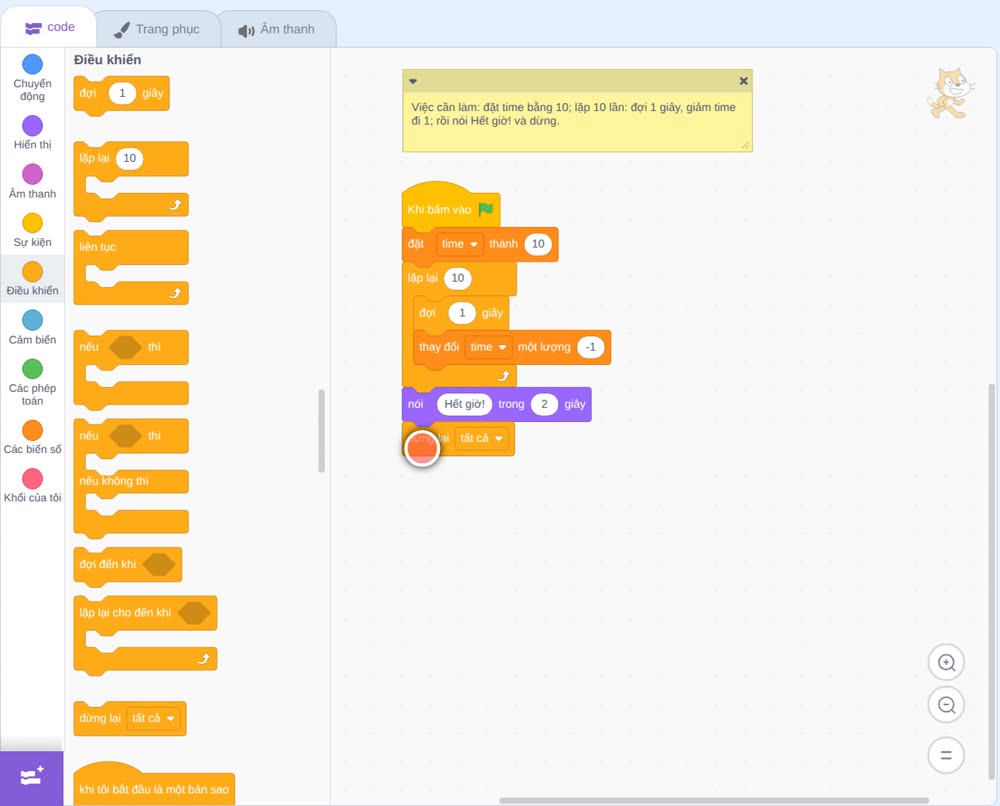Select the Các biến số category circle
Screen dimensions: 1000x806
[x=33, y=430]
